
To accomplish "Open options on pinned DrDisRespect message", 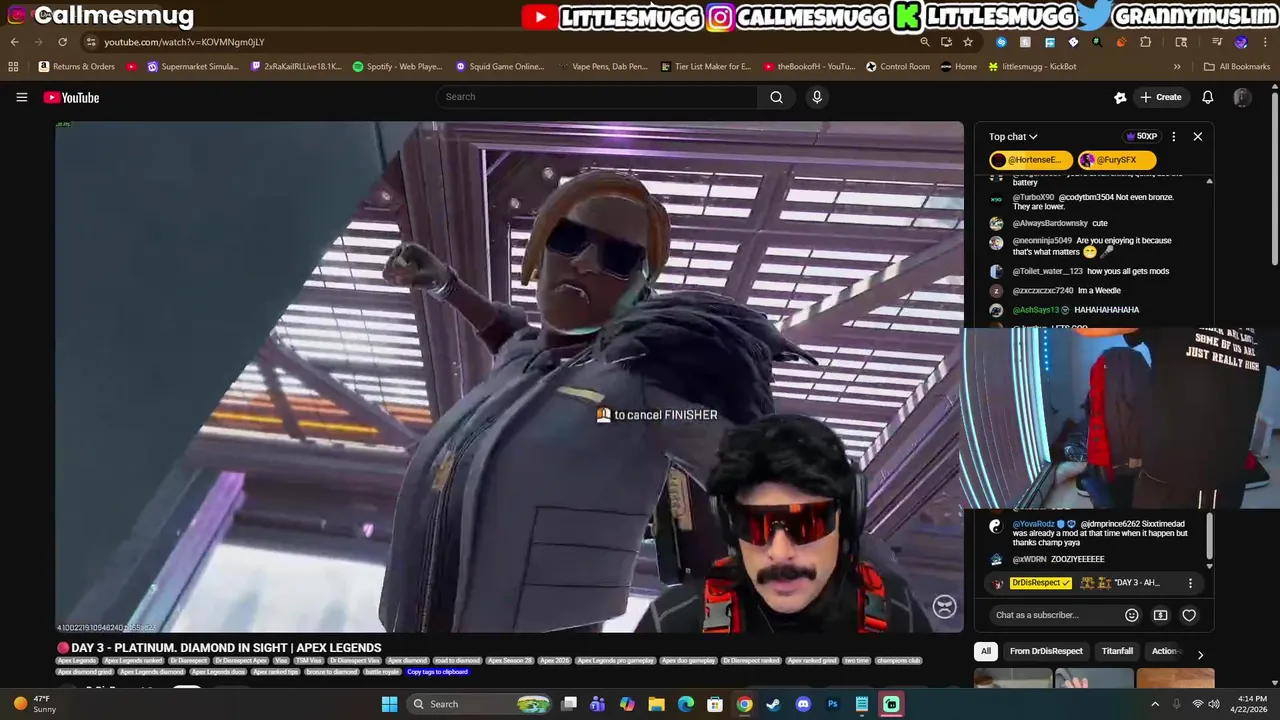I will pos(1190,583).
